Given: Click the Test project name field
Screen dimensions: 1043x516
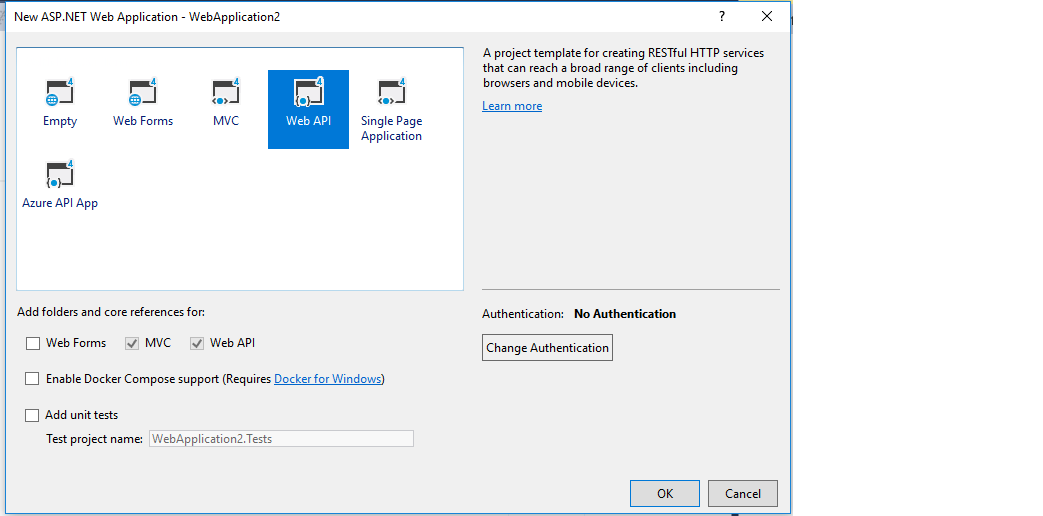Looking at the screenshot, I should pos(281,439).
